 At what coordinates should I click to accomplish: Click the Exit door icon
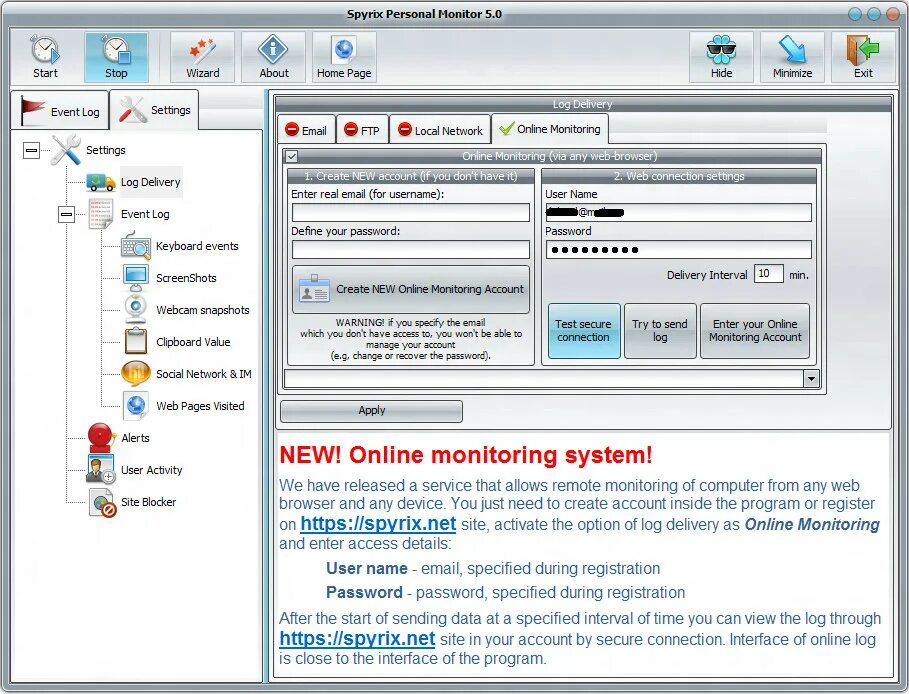pos(863,49)
